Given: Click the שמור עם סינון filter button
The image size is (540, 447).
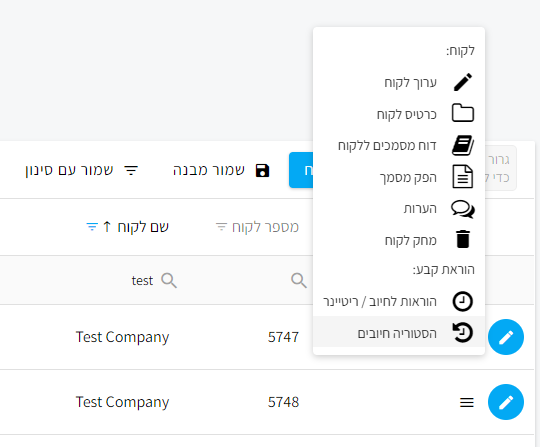Looking at the screenshot, I should (x=82, y=170).
